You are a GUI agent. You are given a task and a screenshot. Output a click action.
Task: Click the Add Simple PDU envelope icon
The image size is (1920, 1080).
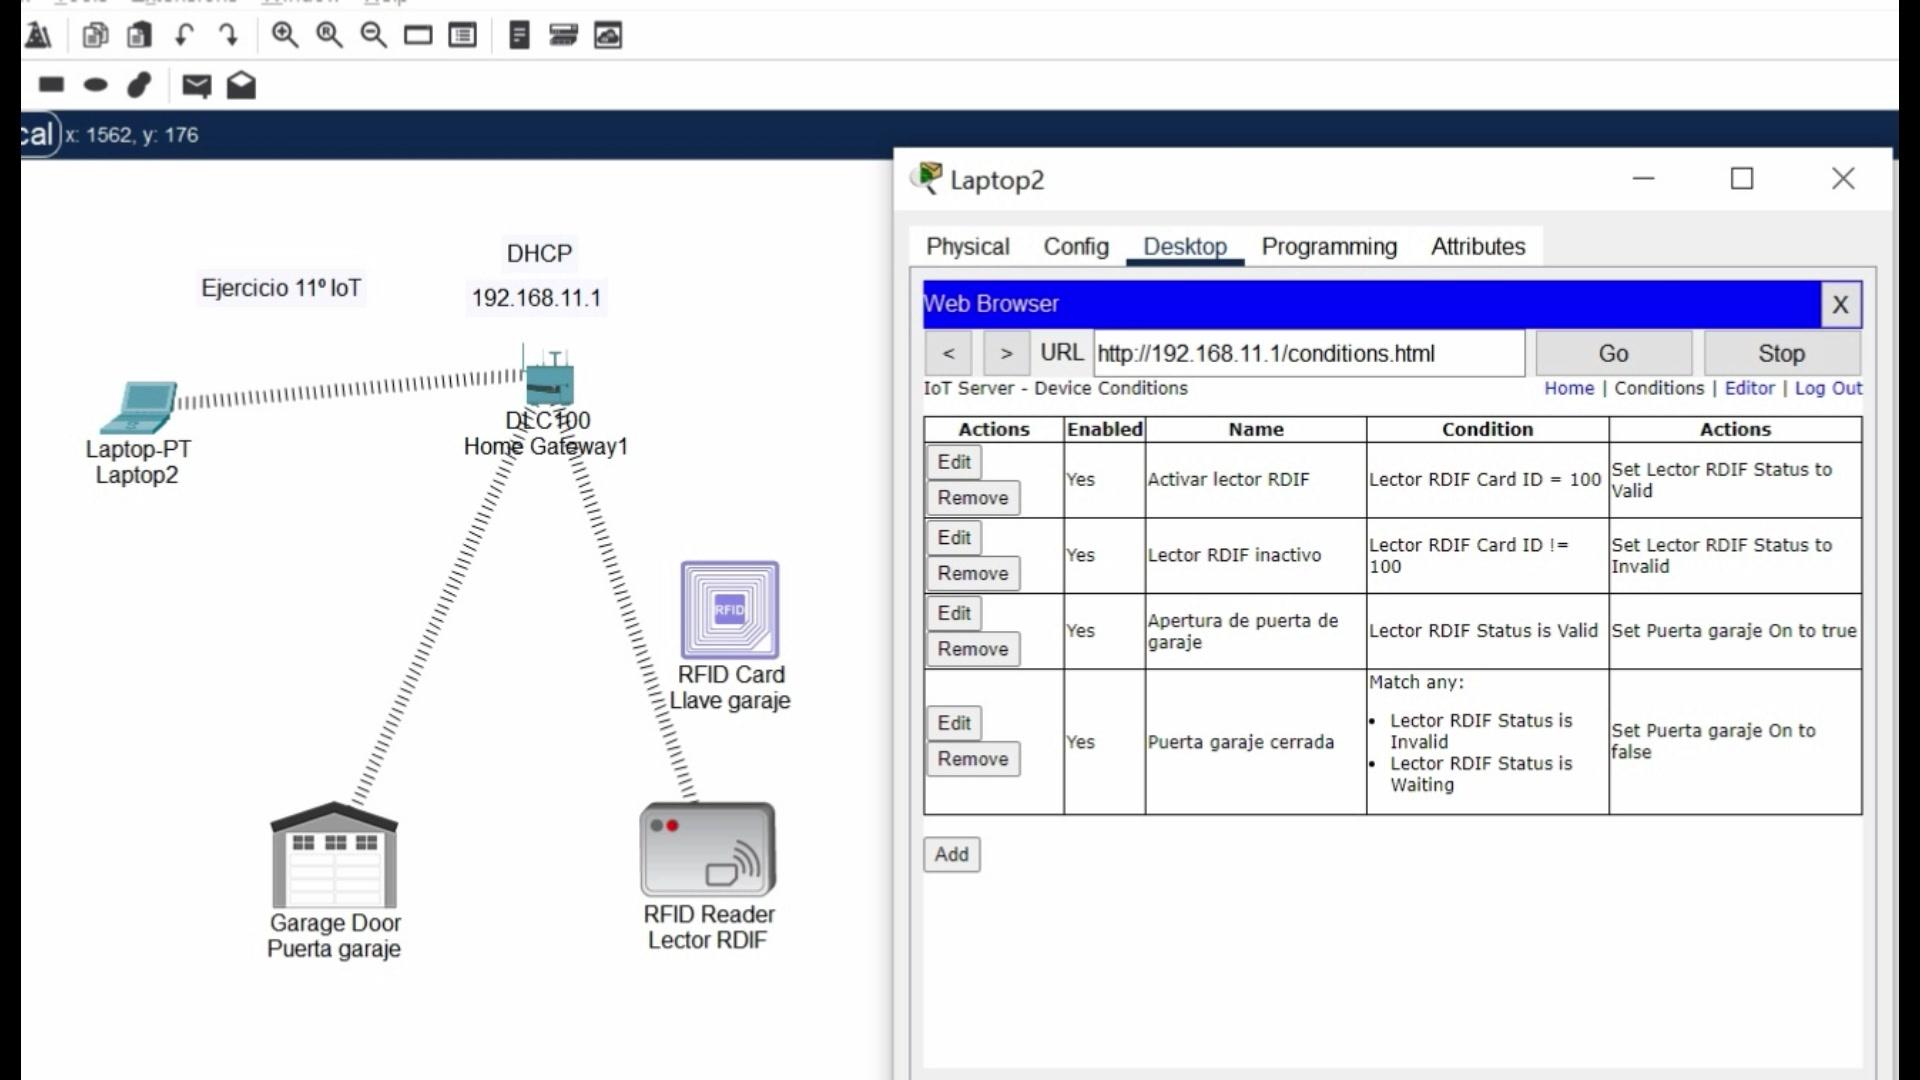click(x=196, y=86)
